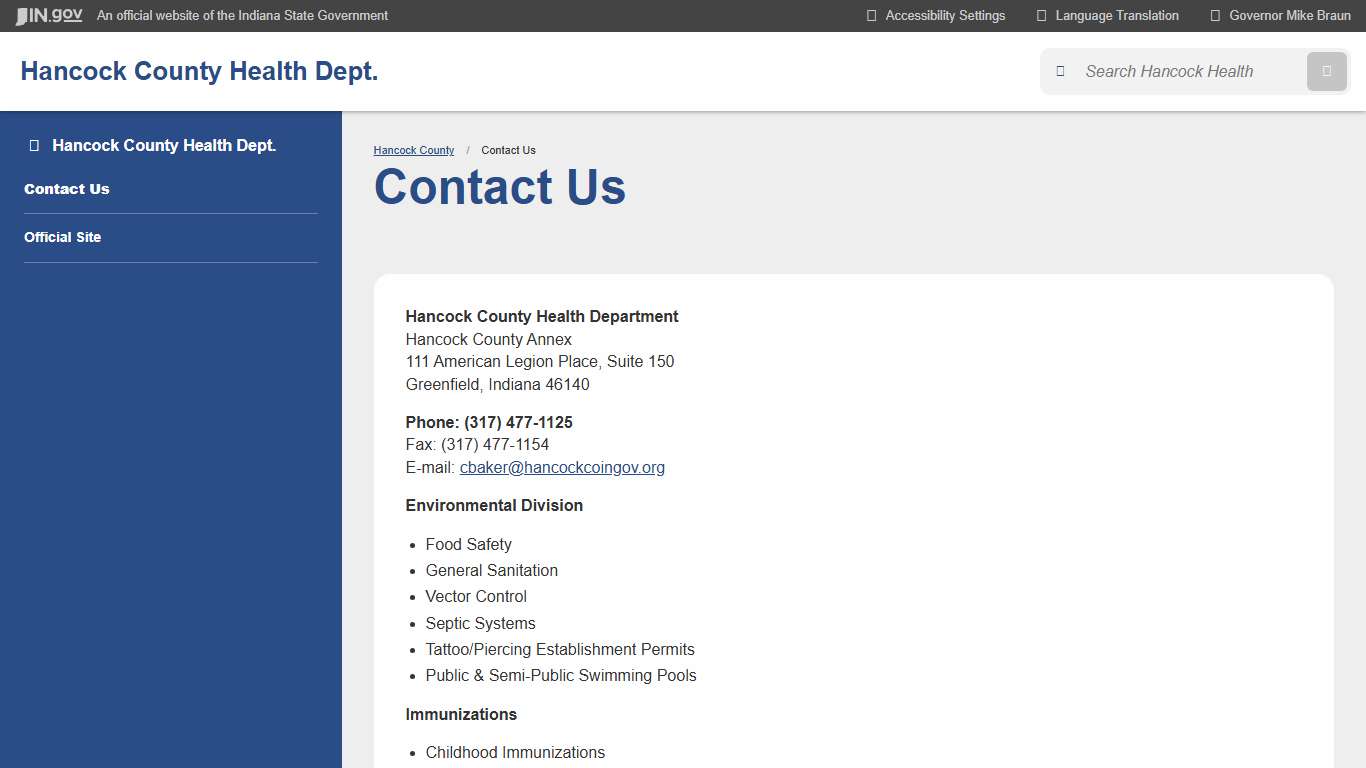Click the Contact Us breadcrumb label
Image resolution: width=1366 pixels, height=768 pixels.
pyautogui.click(x=507, y=150)
